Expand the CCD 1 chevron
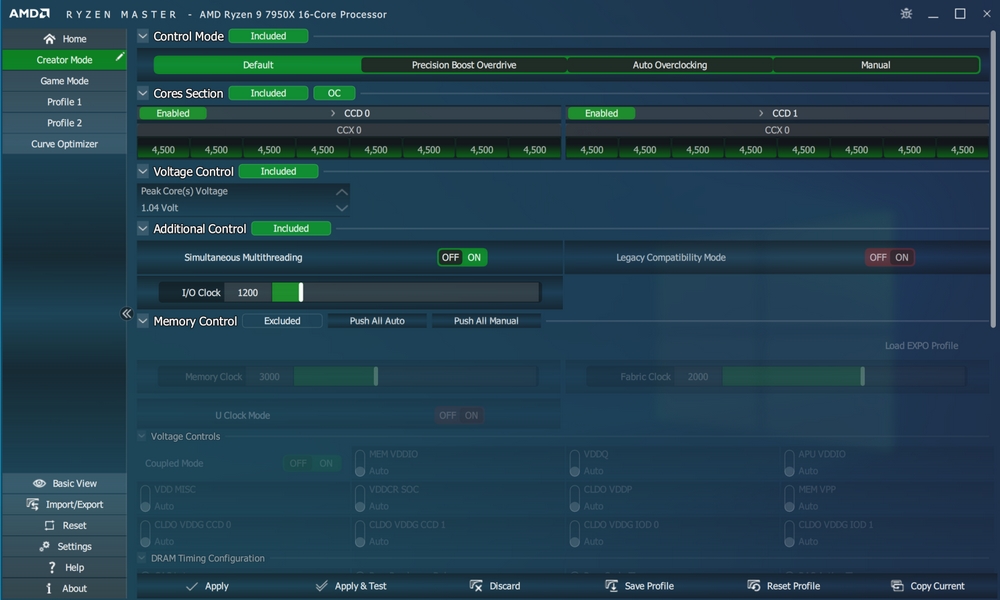1000x600 pixels. click(761, 113)
